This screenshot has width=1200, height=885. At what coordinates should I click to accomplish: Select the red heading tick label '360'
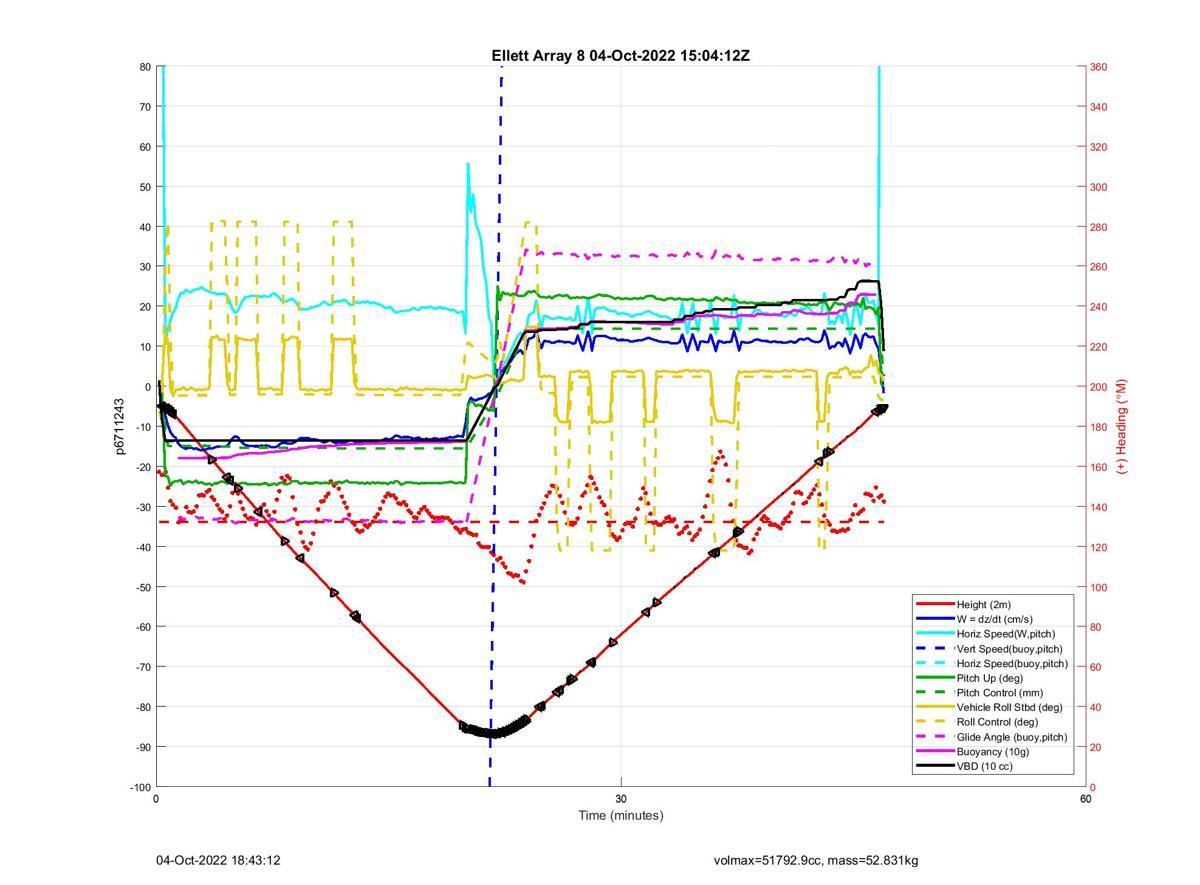1098,67
